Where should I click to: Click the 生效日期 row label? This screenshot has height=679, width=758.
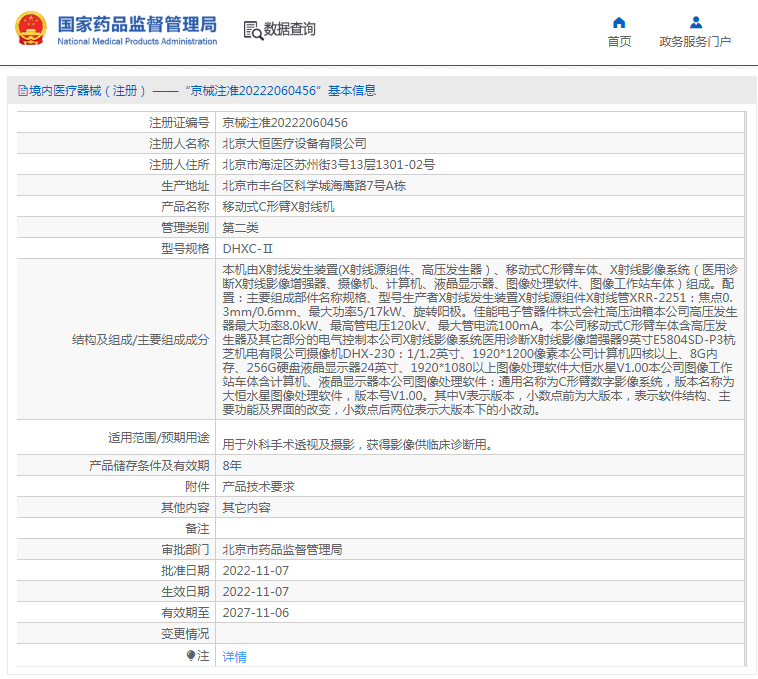tap(185, 592)
